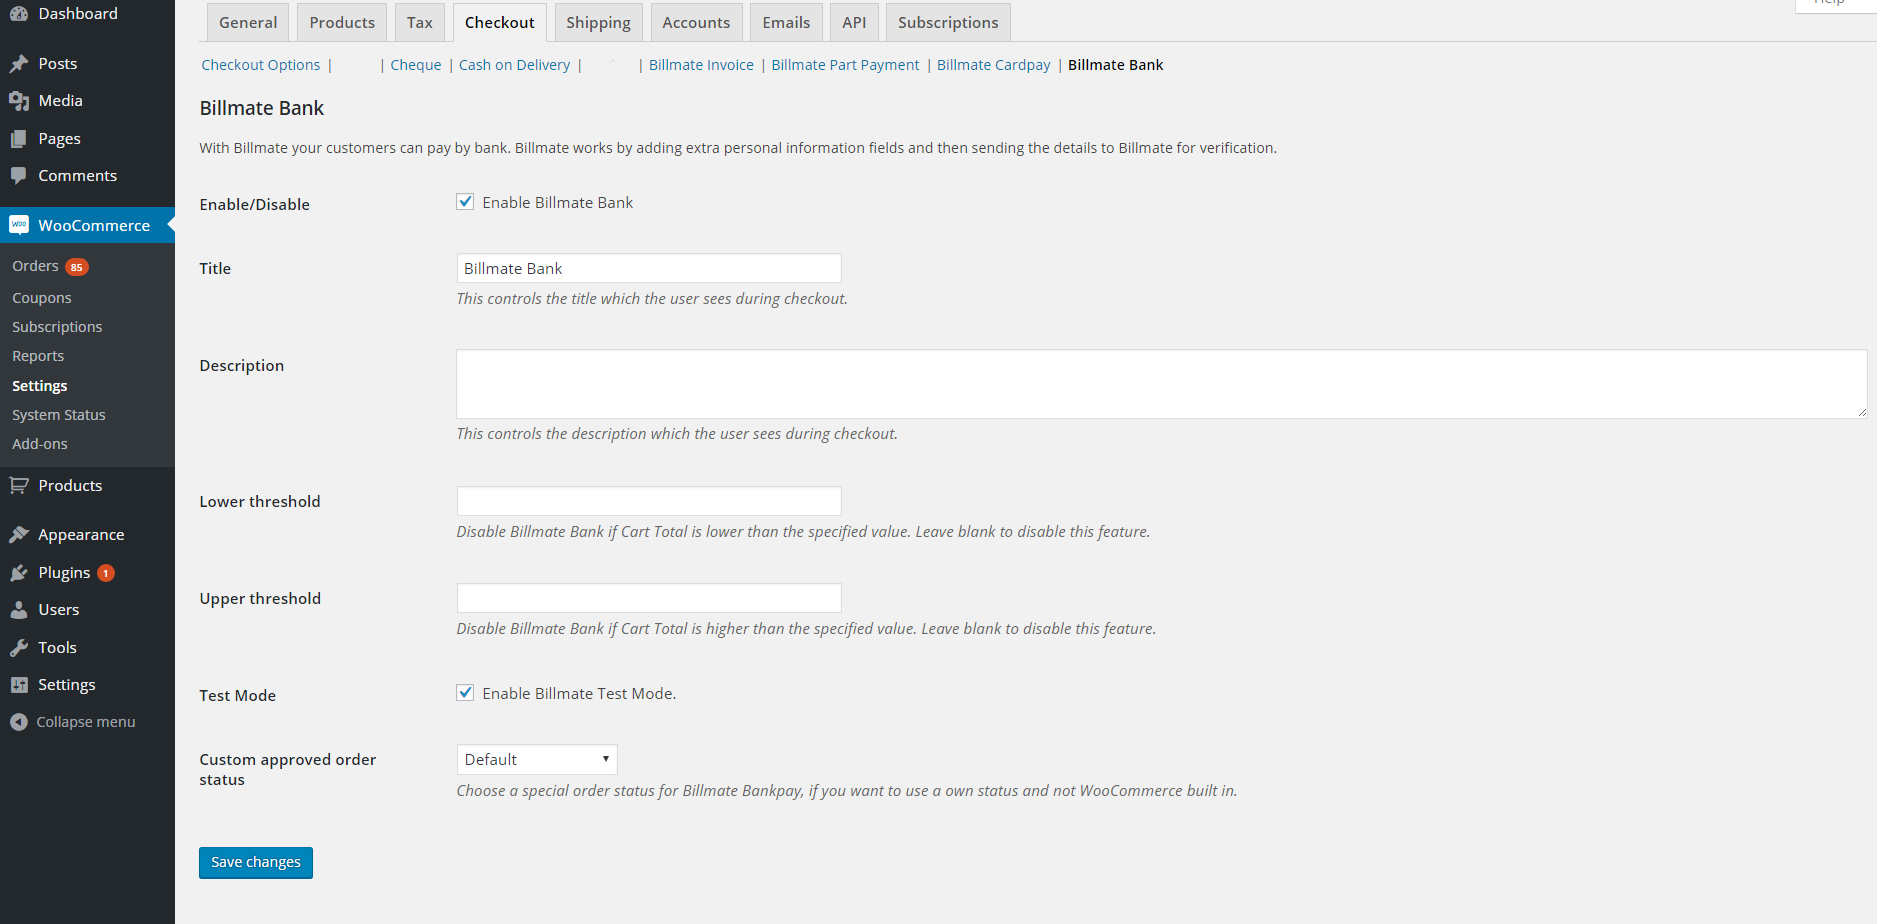Open the Plugins menu item
1877x924 pixels.
[x=64, y=573]
